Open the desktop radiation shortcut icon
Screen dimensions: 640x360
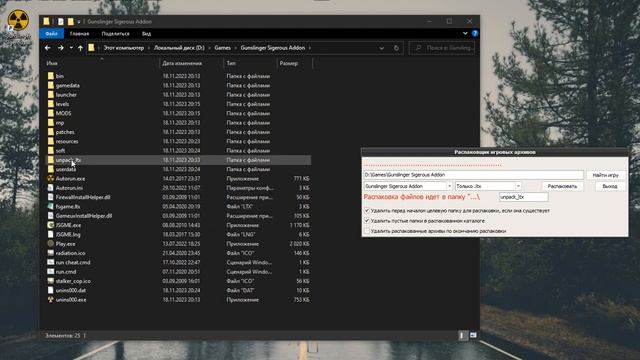[18, 20]
